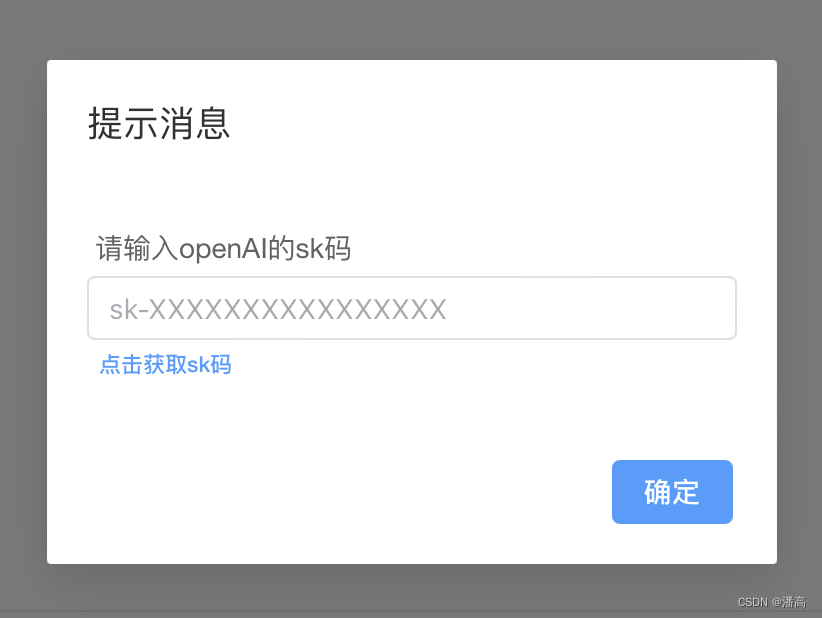The height and width of the screenshot is (618, 822).
Task: Click blank space between title and label
Action: pyautogui.click(x=412, y=186)
